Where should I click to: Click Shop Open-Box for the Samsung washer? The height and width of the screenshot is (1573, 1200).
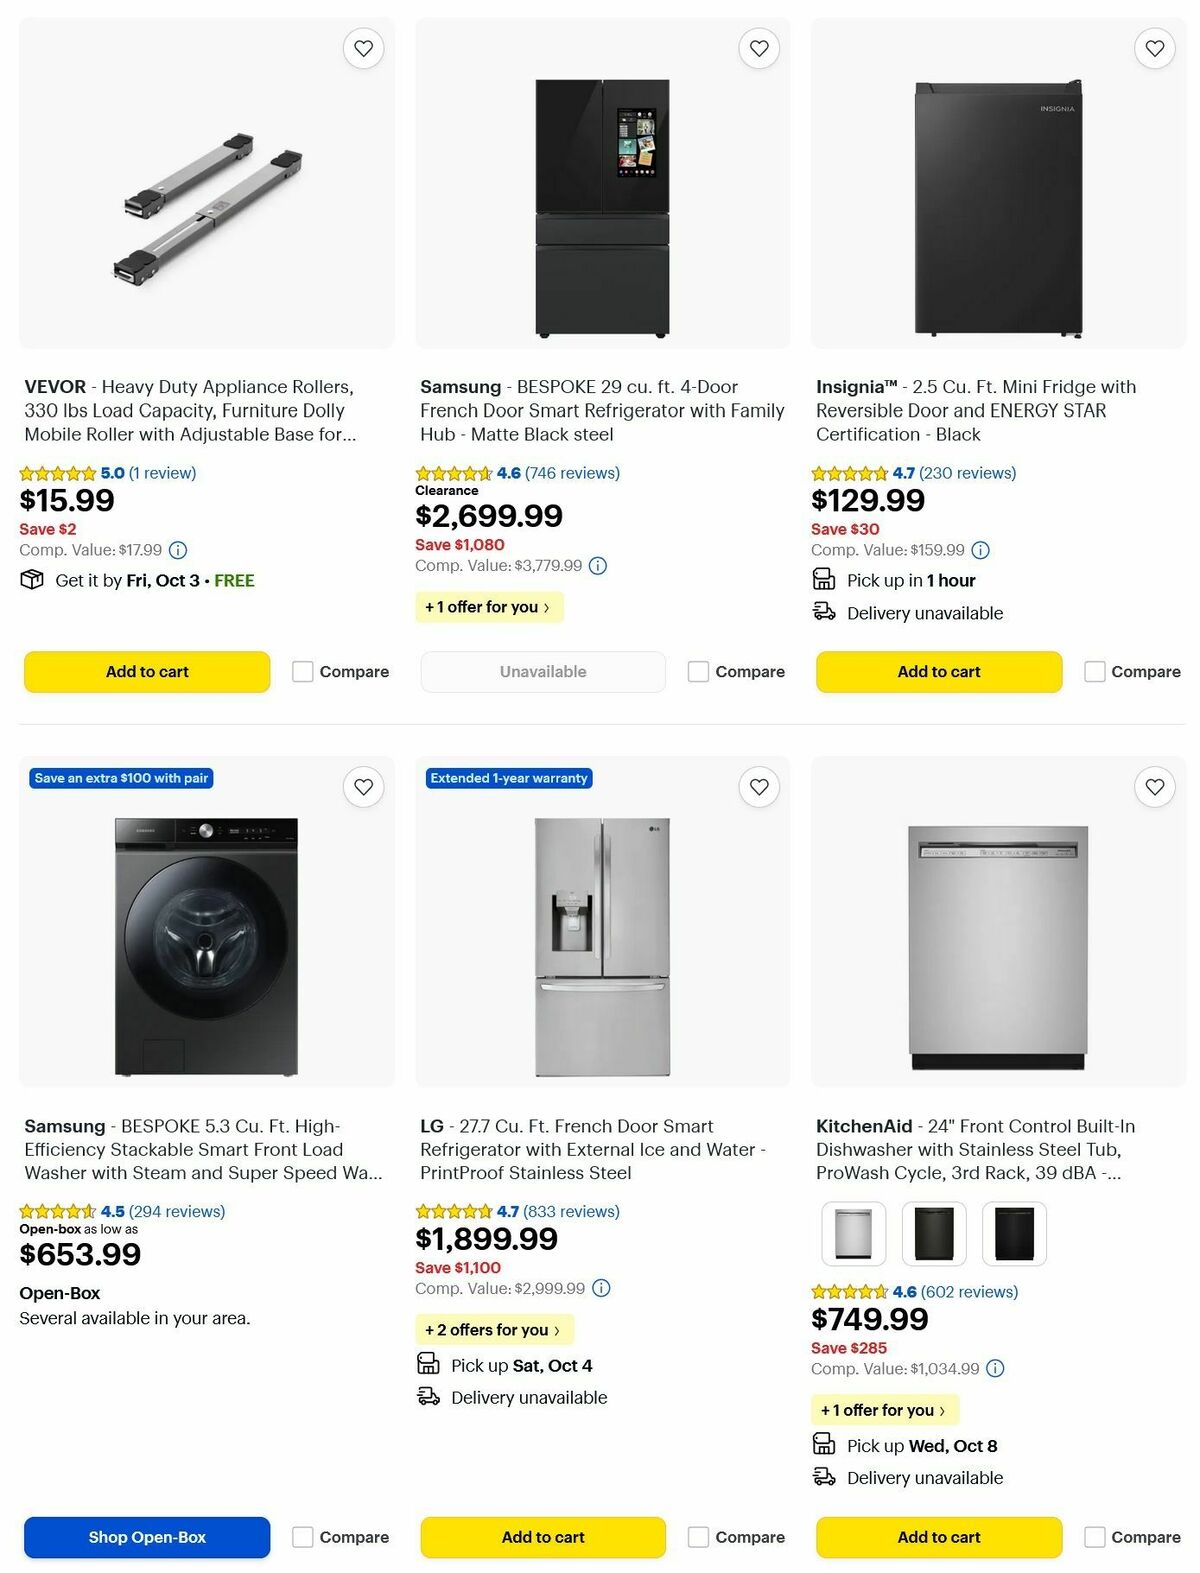[146, 1537]
